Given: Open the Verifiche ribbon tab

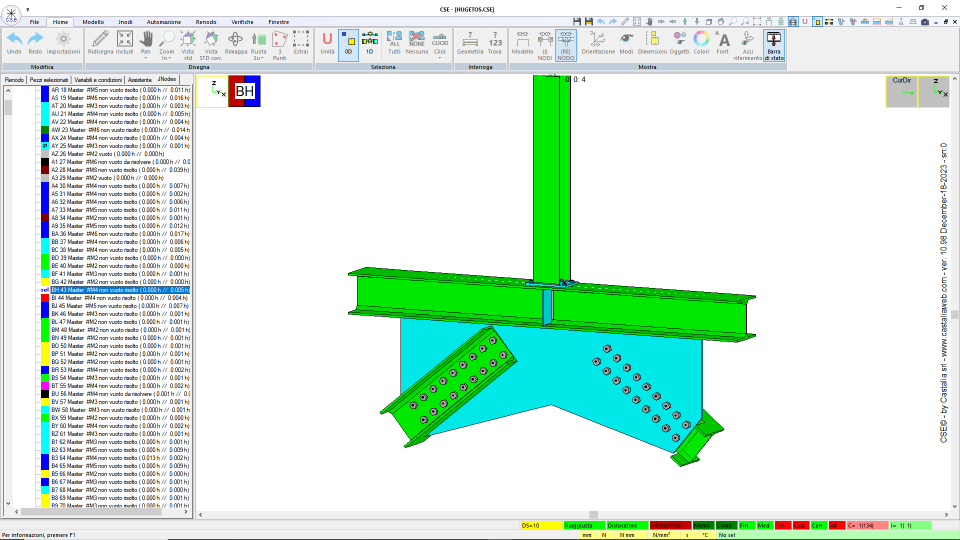Looking at the screenshot, I should pyautogui.click(x=242, y=22).
